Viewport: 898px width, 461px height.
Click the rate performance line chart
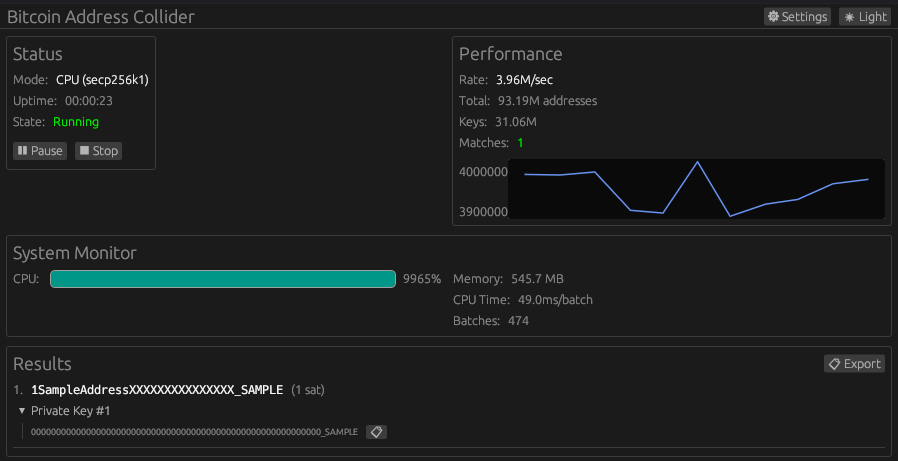(696, 189)
